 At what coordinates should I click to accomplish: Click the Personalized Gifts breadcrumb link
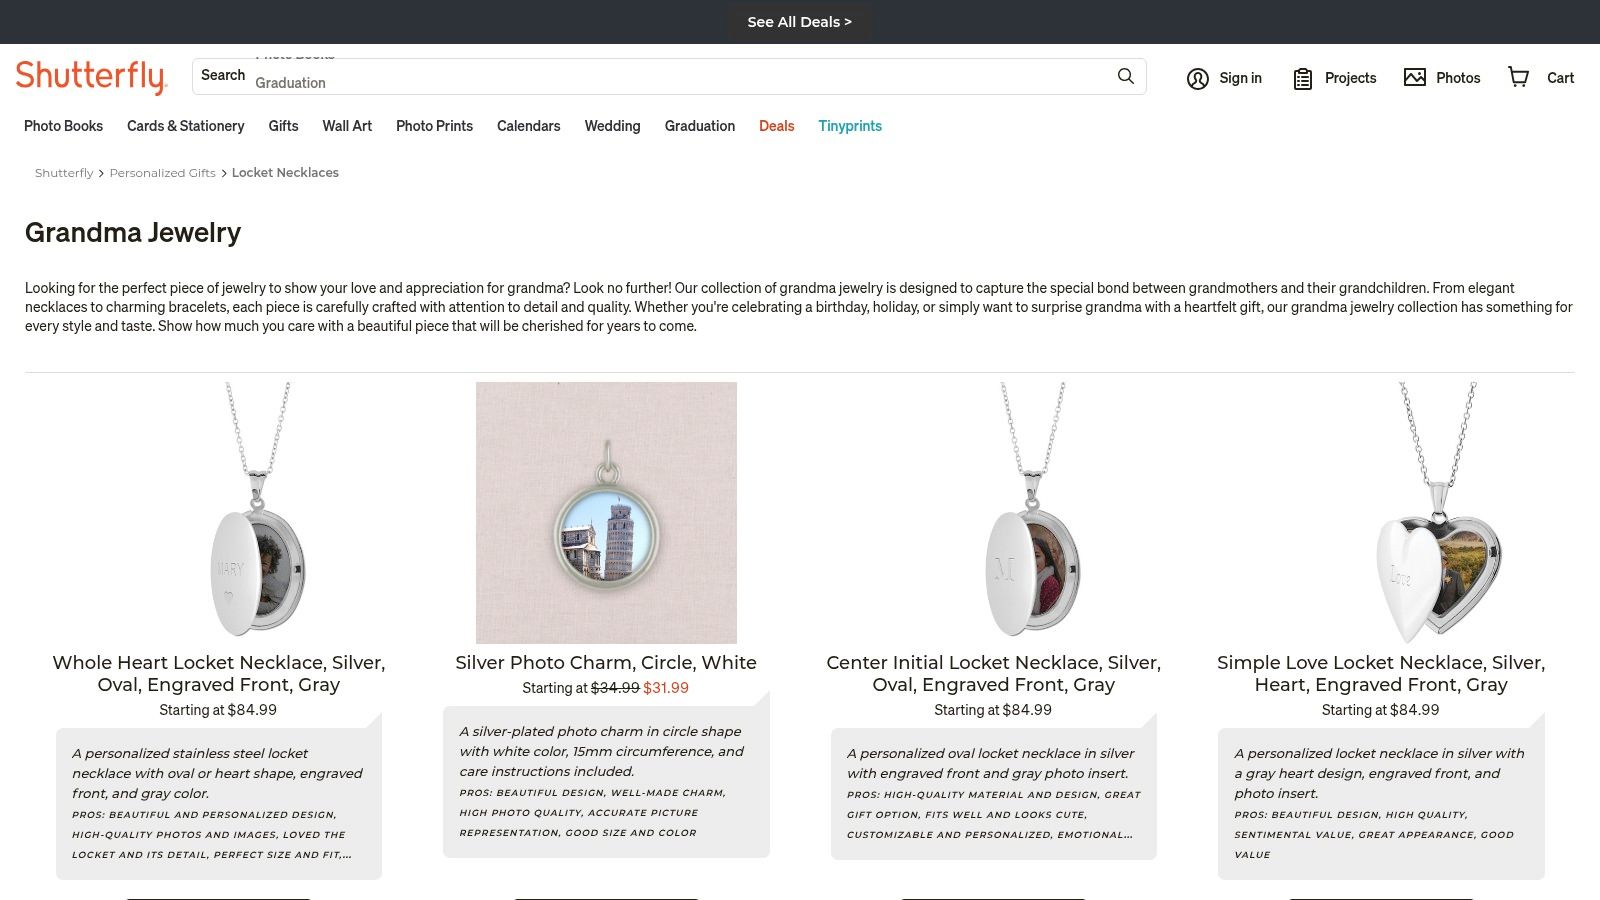tap(162, 173)
